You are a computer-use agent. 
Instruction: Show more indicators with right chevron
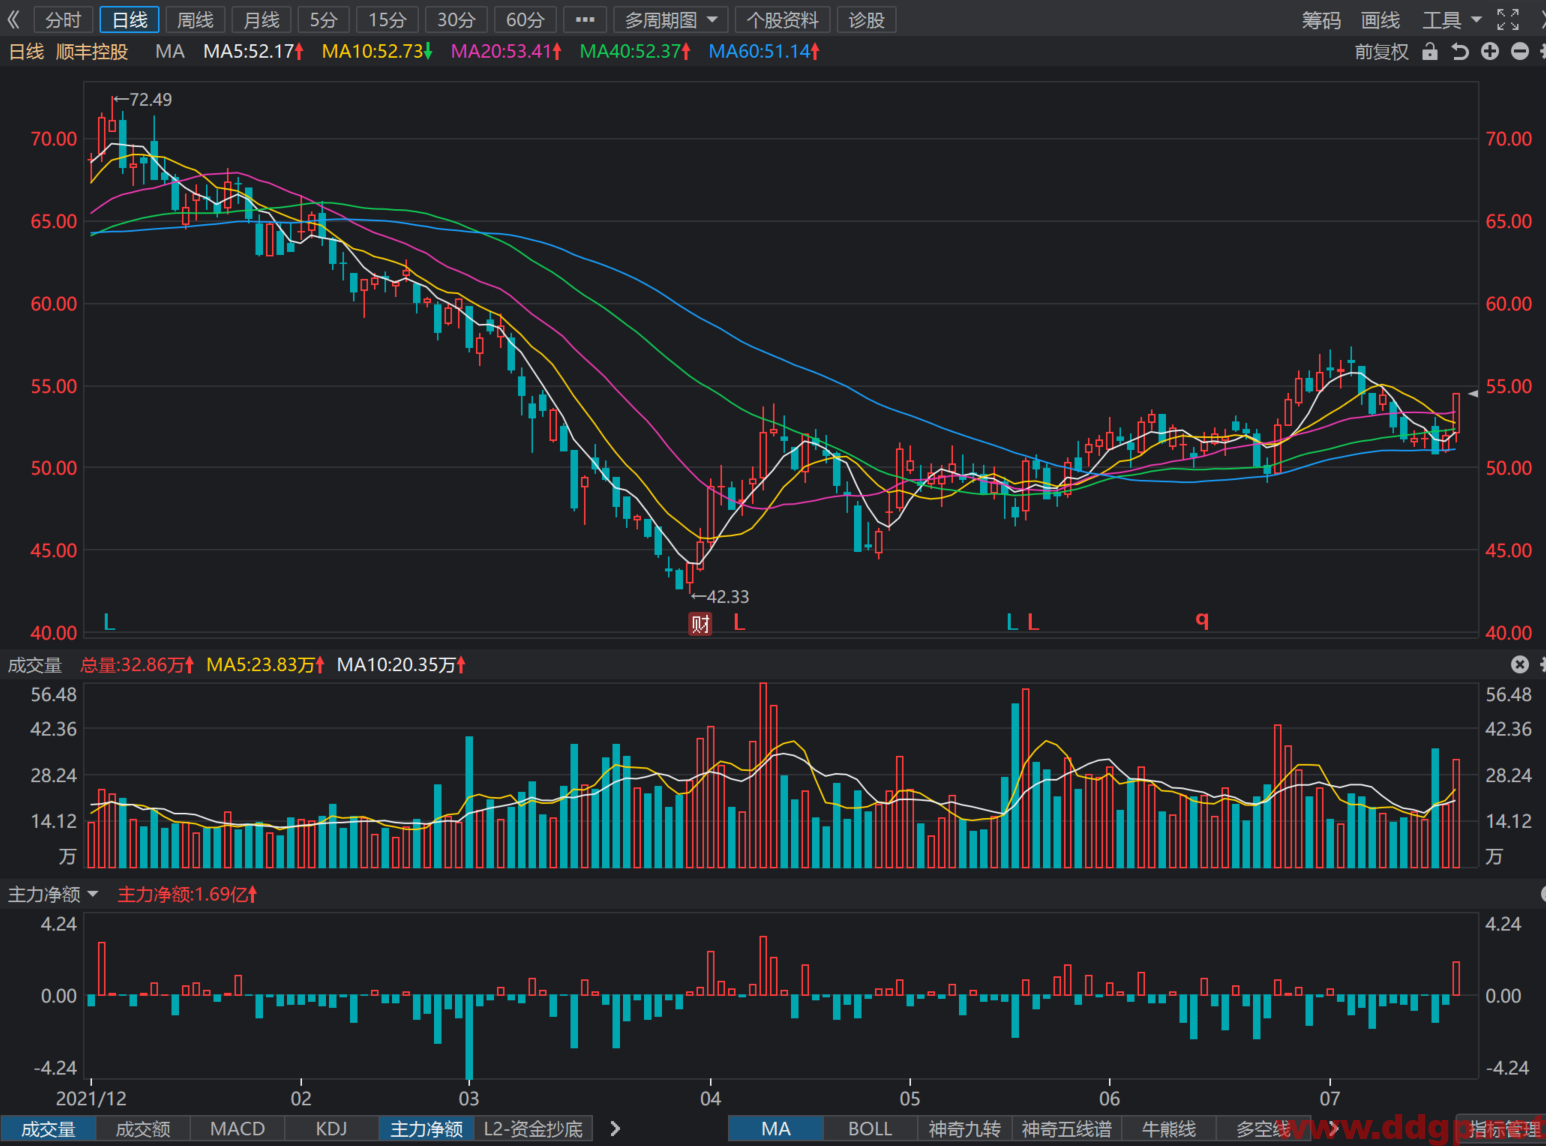click(x=615, y=1129)
